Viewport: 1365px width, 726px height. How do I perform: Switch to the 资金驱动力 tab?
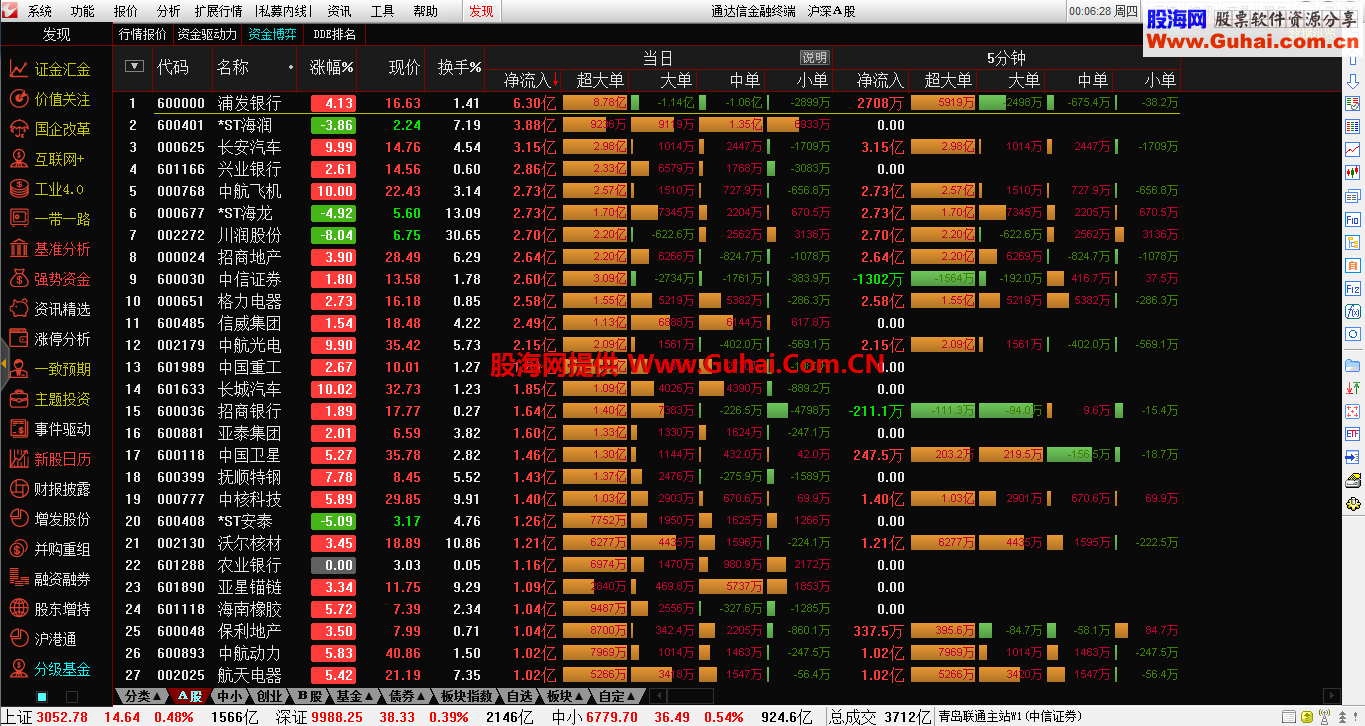(x=208, y=34)
